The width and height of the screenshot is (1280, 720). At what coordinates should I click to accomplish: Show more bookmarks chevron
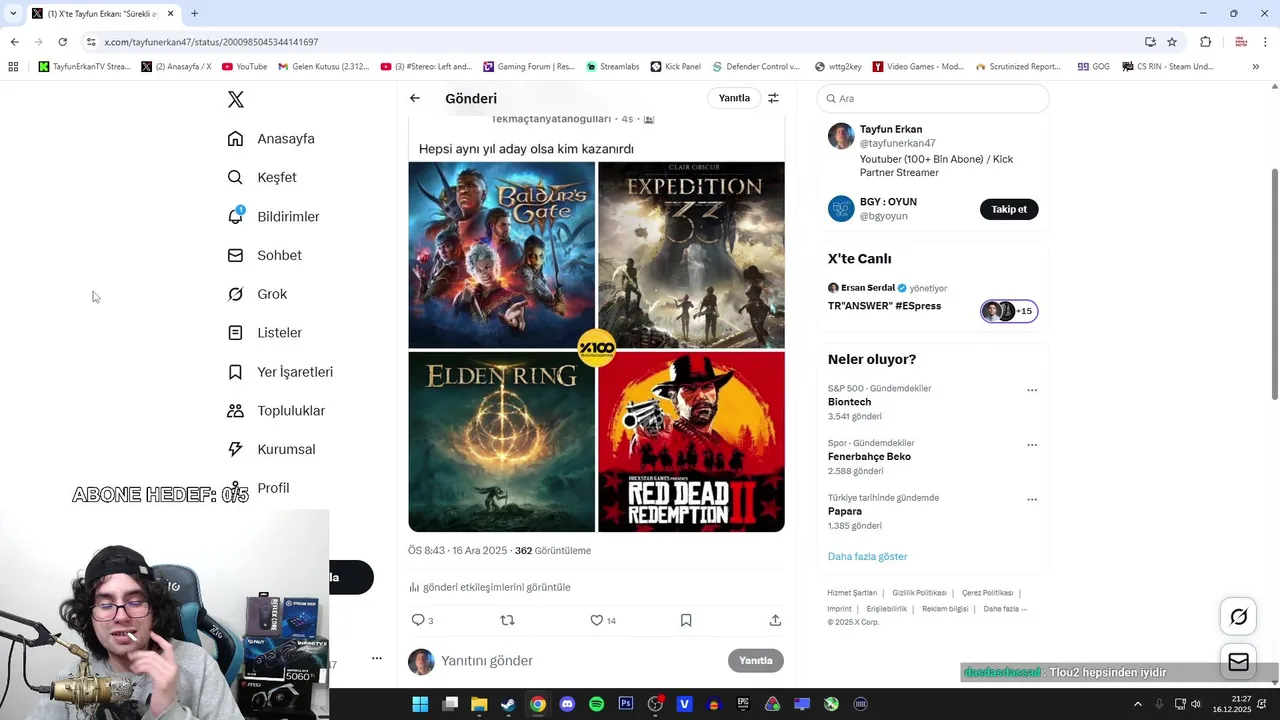[x=1256, y=67]
